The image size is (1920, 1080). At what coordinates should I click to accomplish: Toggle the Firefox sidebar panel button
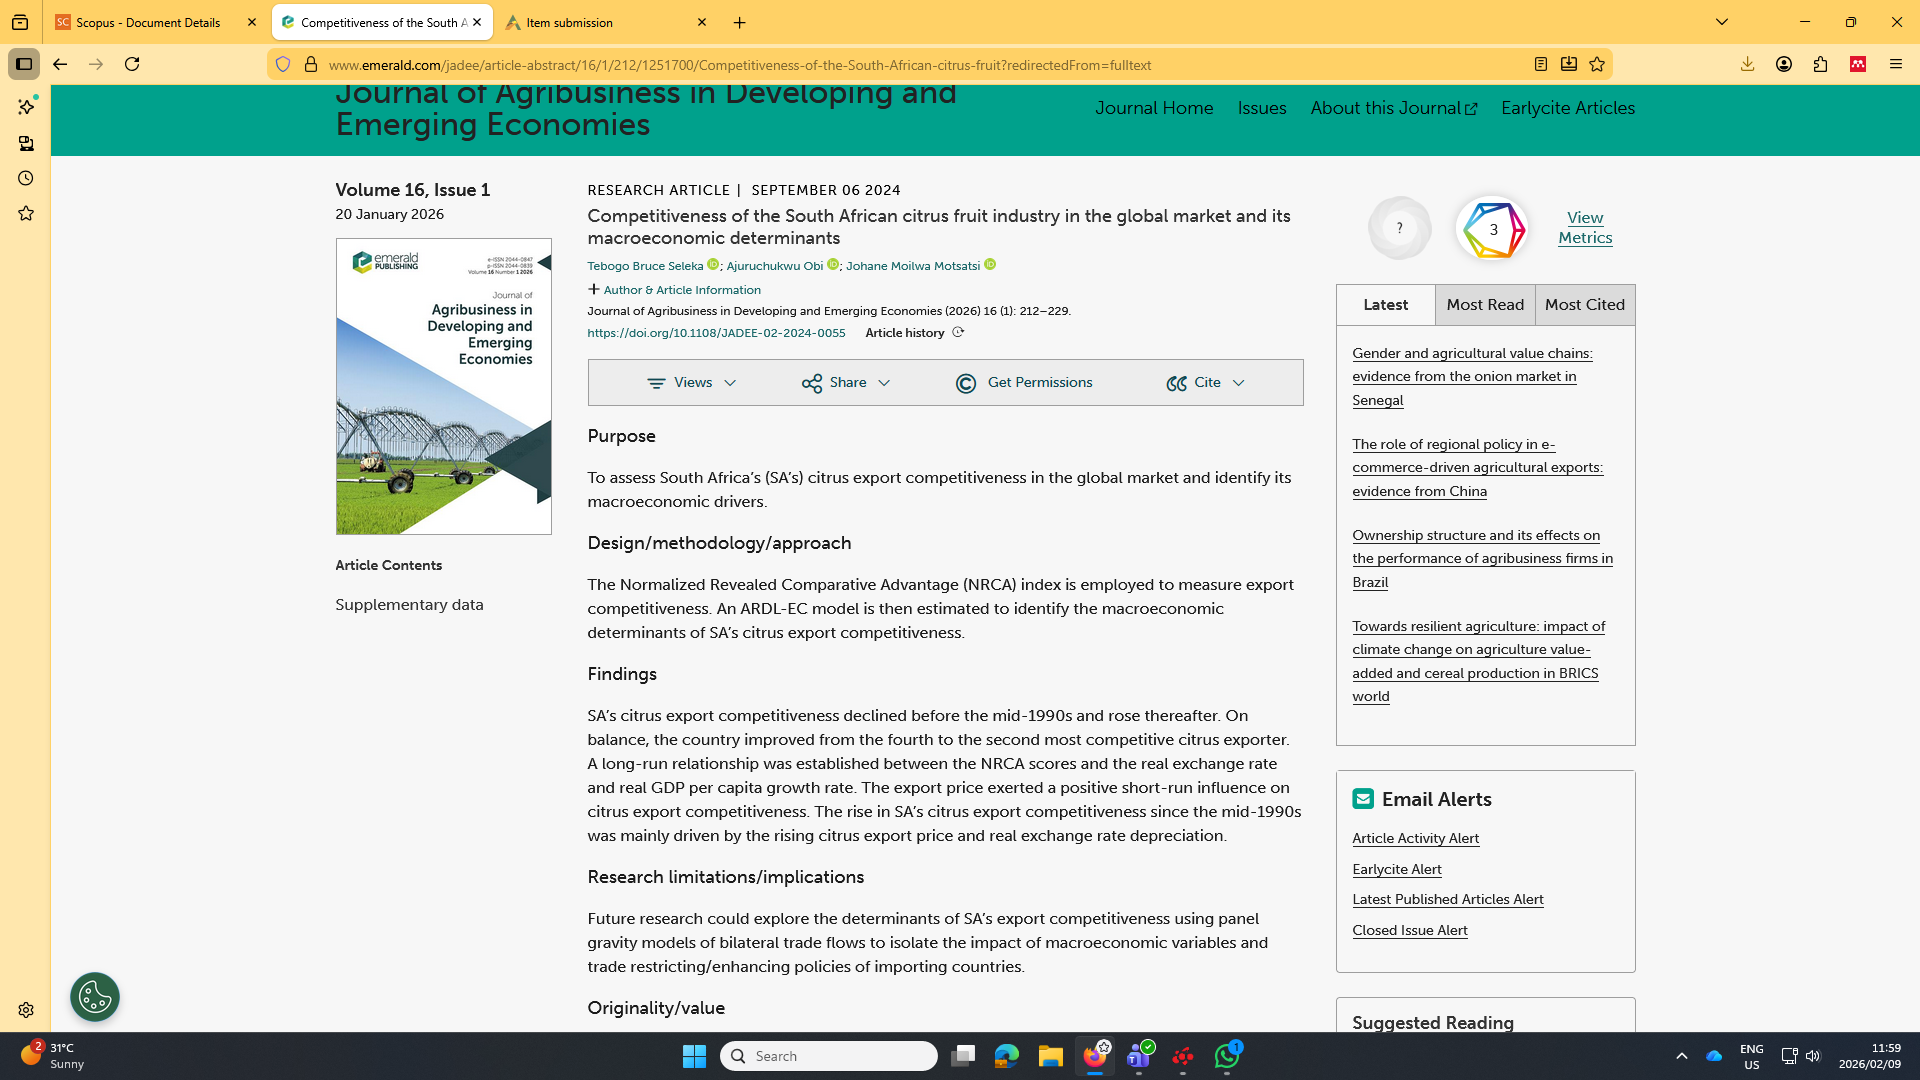click(24, 64)
